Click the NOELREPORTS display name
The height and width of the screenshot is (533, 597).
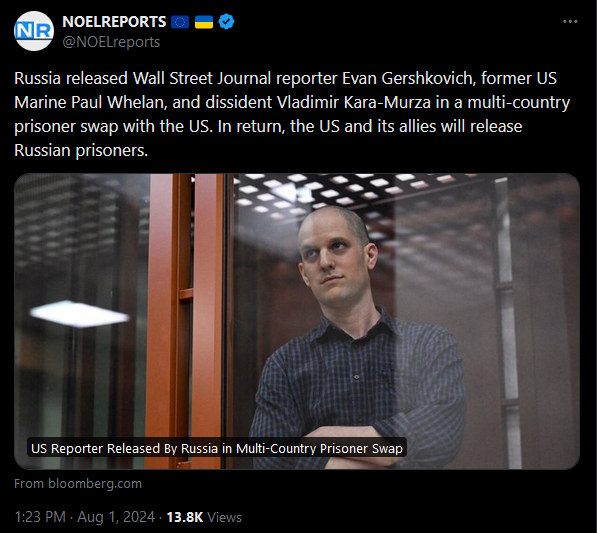pyautogui.click(x=114, y=22)
